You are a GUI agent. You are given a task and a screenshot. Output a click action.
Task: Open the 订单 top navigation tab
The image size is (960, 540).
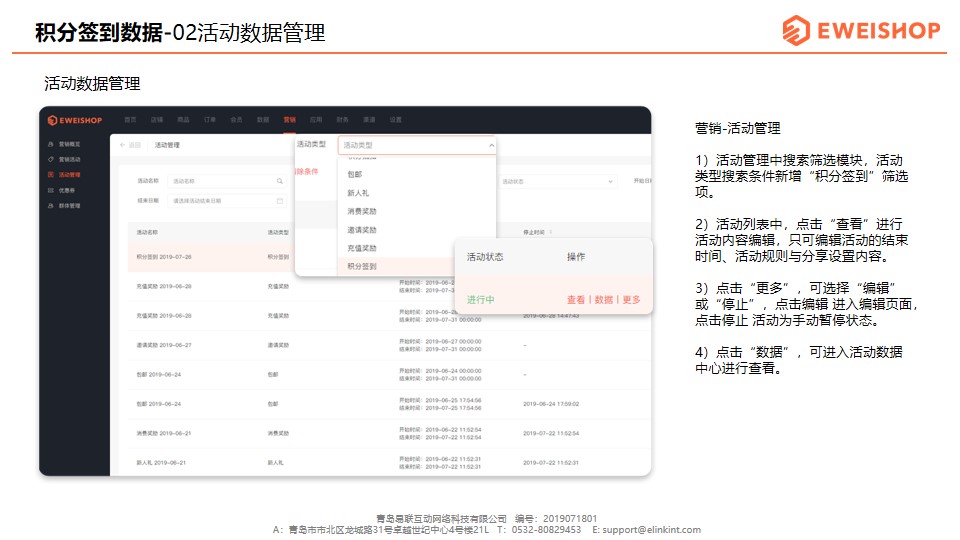(x=210, y=120)
